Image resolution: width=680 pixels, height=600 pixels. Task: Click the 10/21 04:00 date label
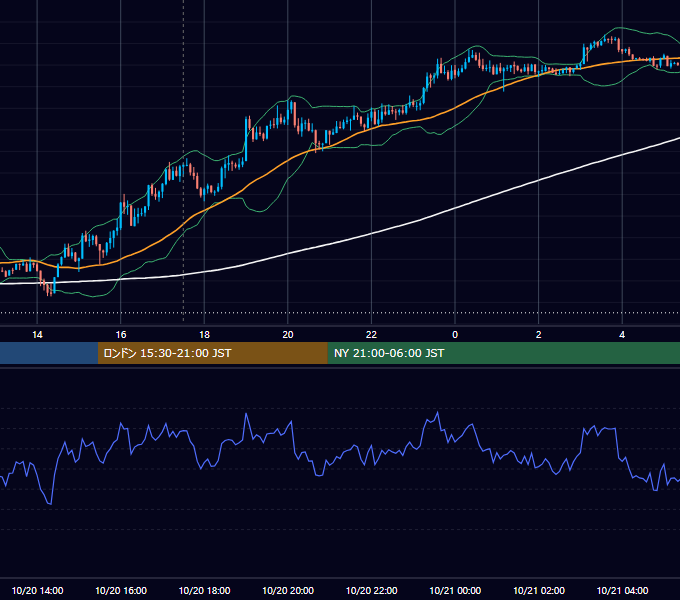pos(622,590)
